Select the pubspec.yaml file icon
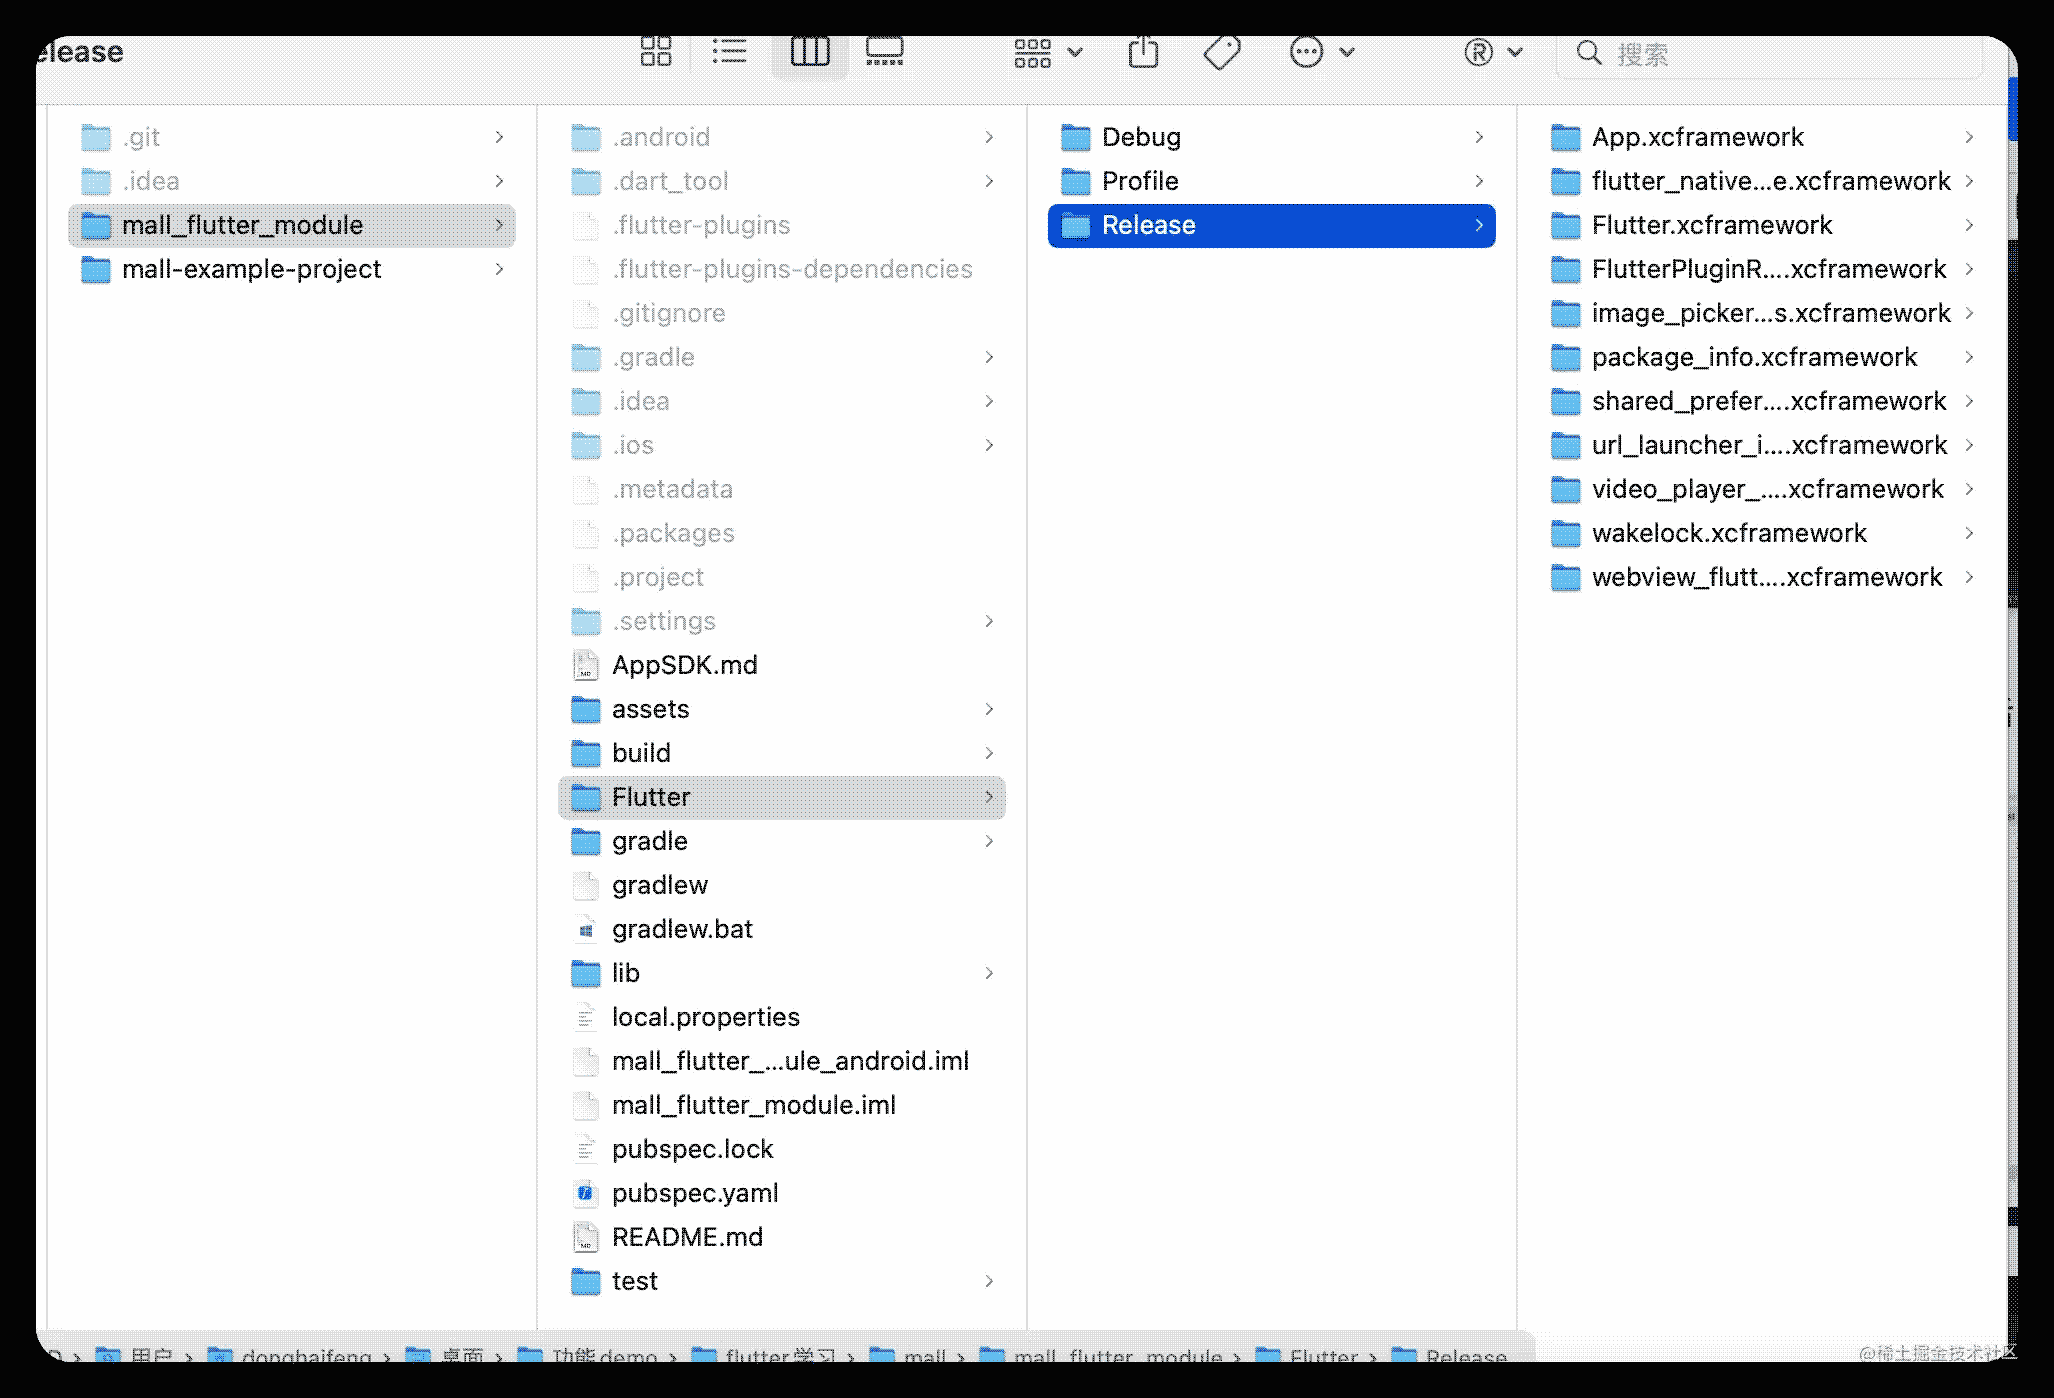The height and width of the screenshot is (1398, 2054). click(x=585, y=1193)
